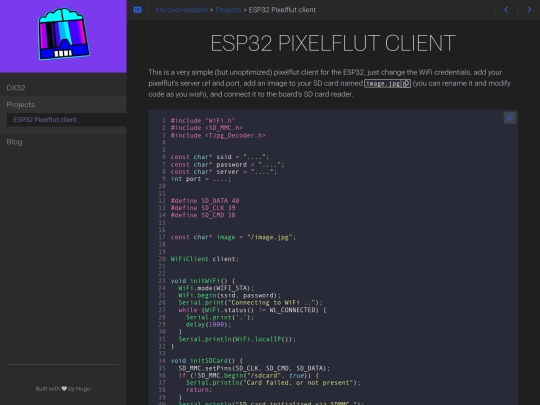540x405 pixels.
Task: Click the site logo in sidebar
Action: point(63,34)
